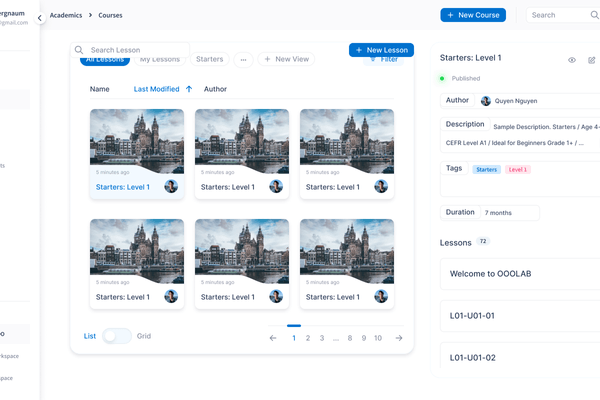
Task: Click the magnifier icon in Search Lesson
Action: (x=79, y=50)
